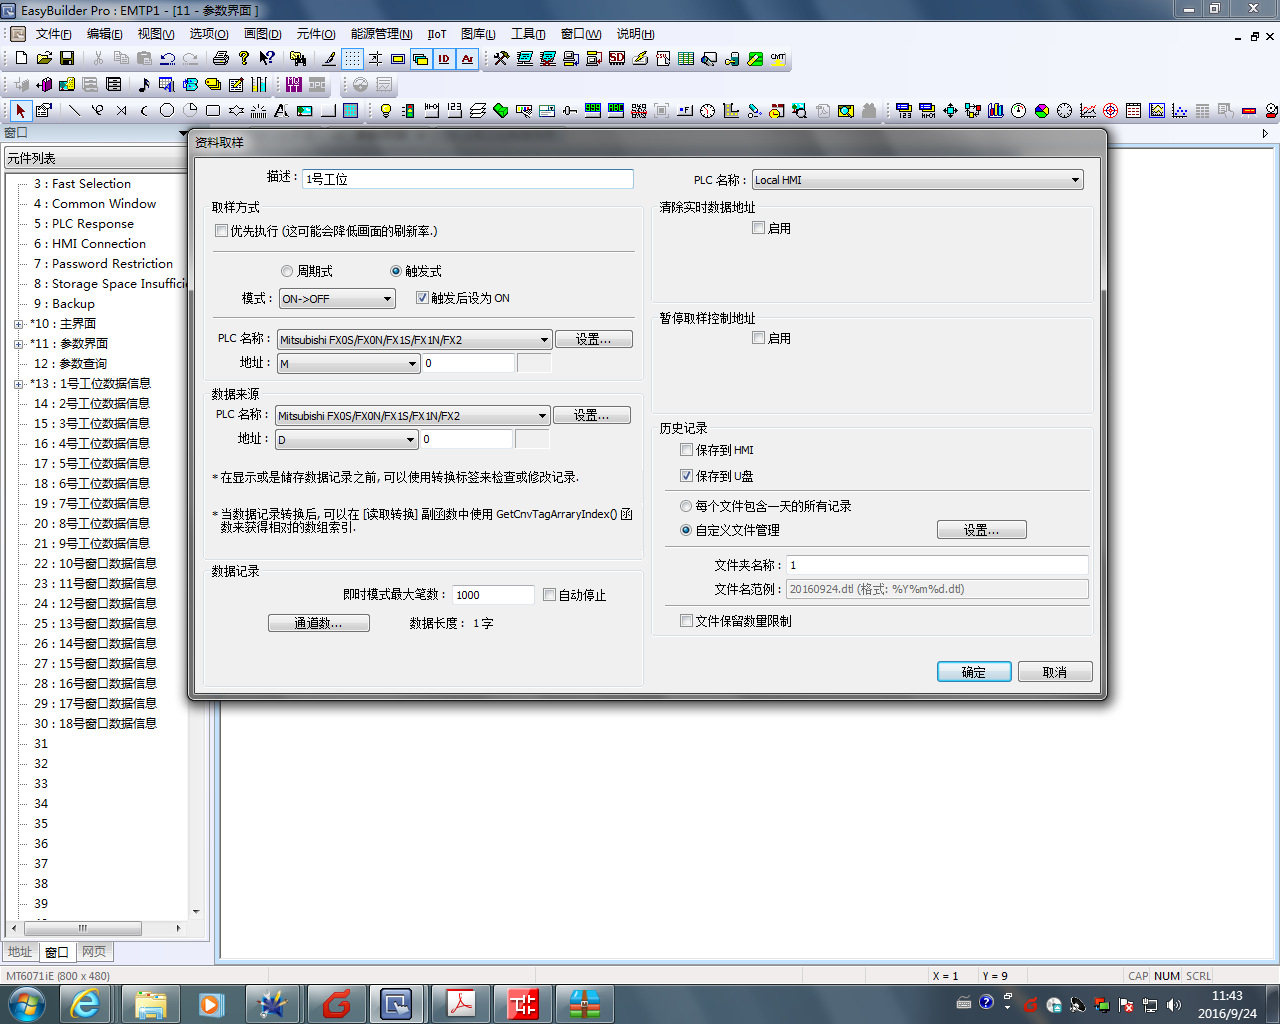
Task: Open the sound library music note icon
Action: [143, 85]
